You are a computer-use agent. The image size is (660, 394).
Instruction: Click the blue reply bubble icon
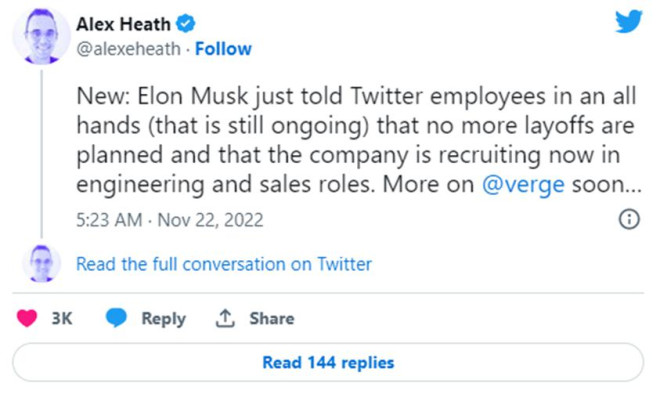point(116,318)
